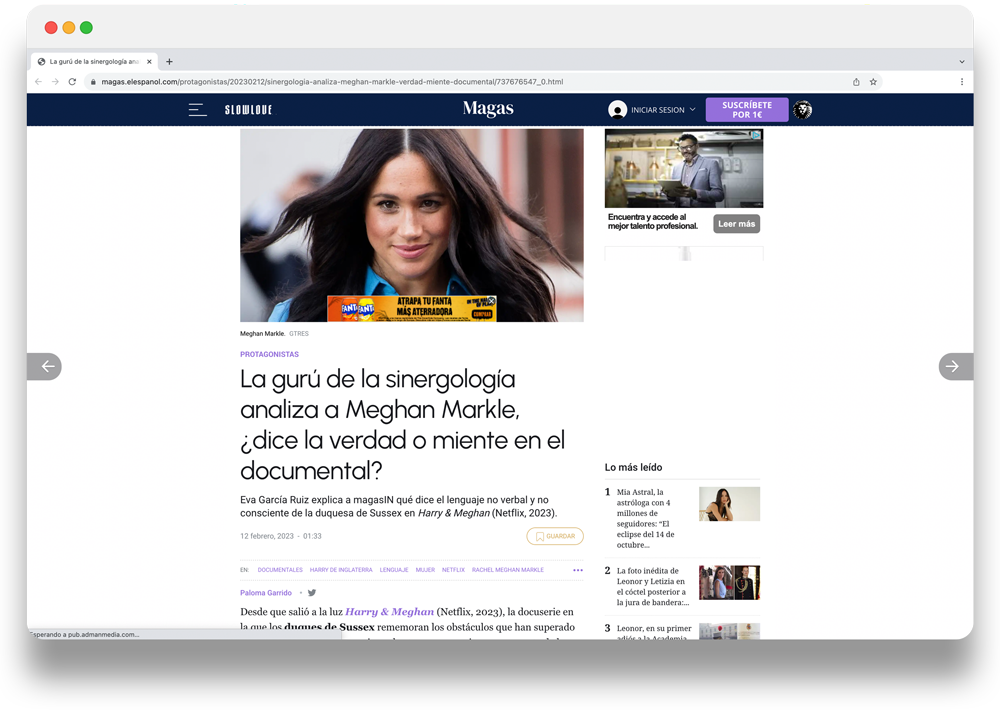Click SUSCRÍBETE POR 1€ button

747,110
